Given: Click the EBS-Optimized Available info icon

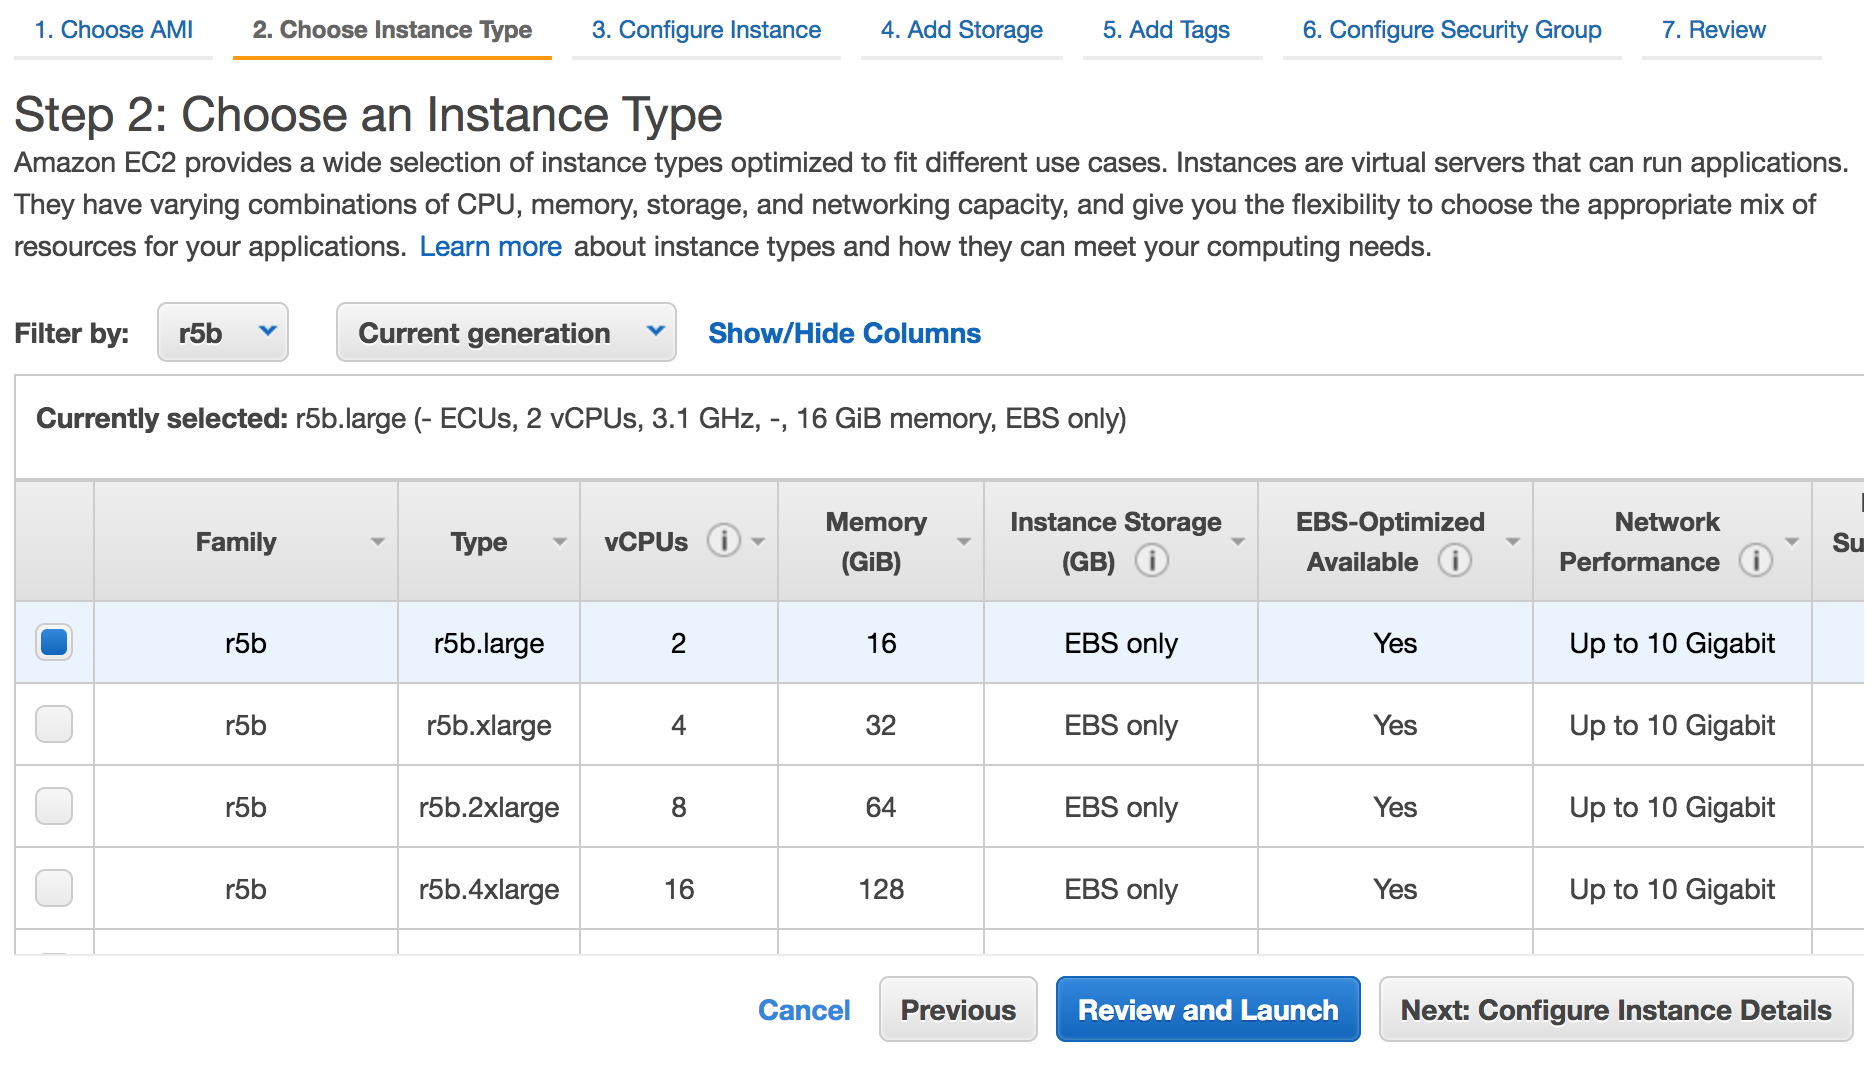Looking at the screenshot, I should pyautogui.click(x=1456, y=561).
